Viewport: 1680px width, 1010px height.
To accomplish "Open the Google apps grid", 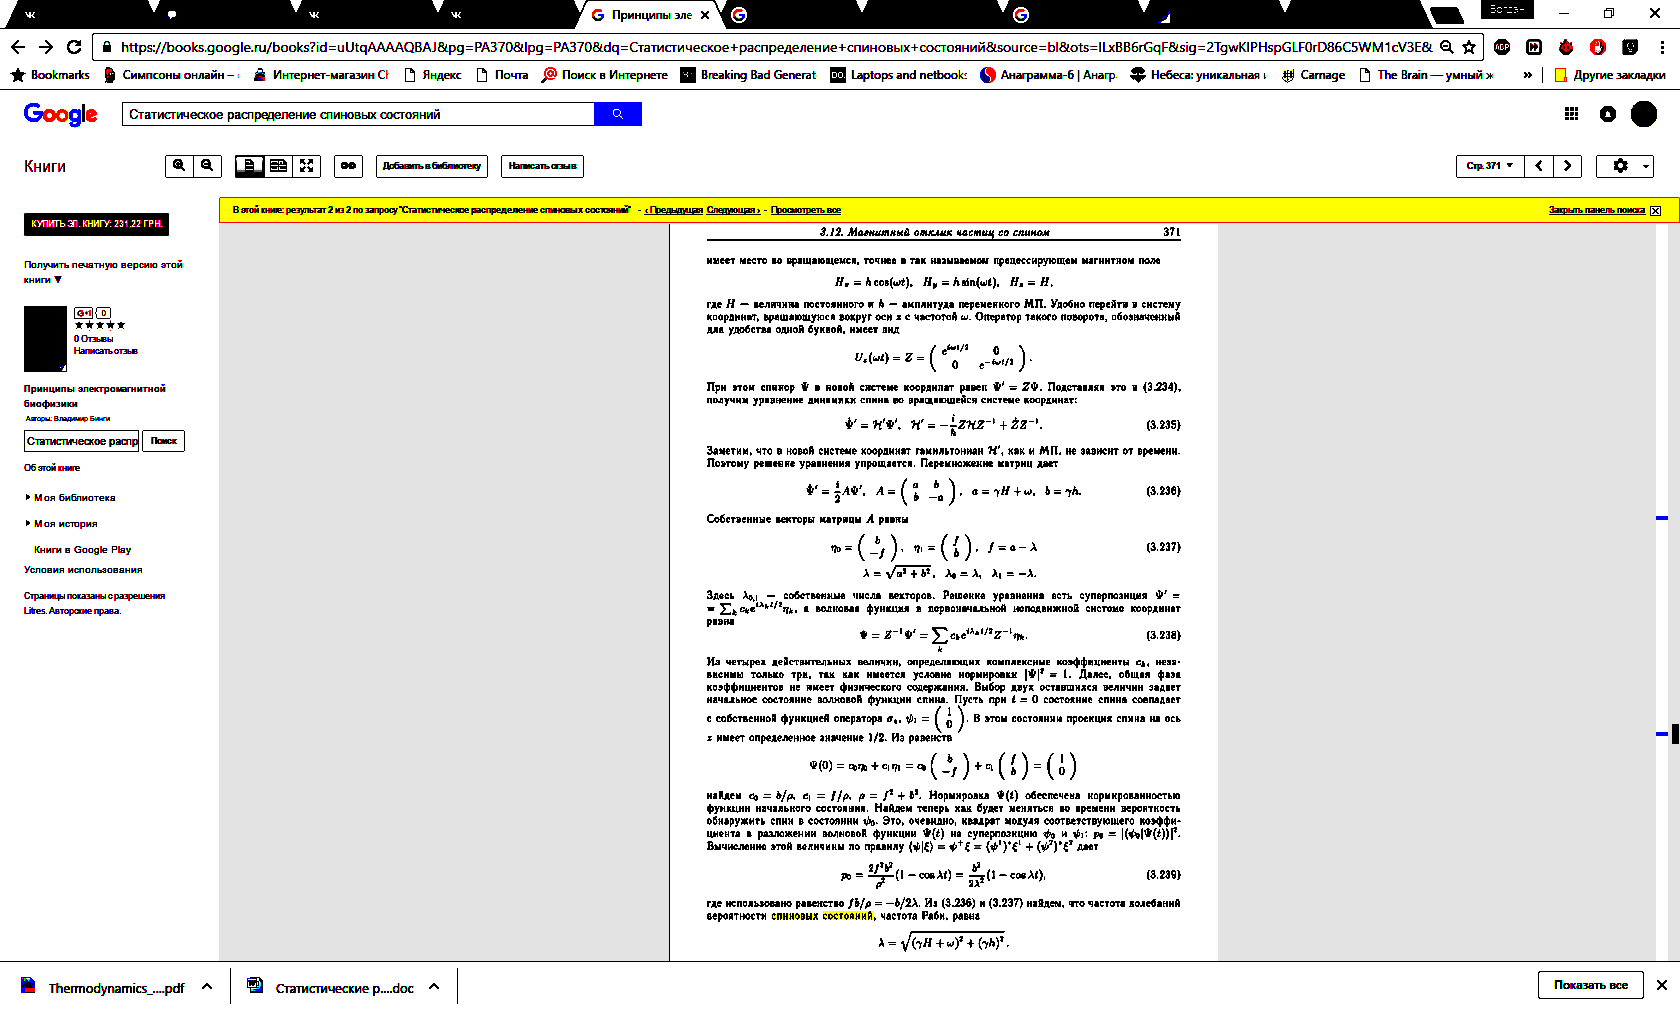I will (x=1571, y=114).
